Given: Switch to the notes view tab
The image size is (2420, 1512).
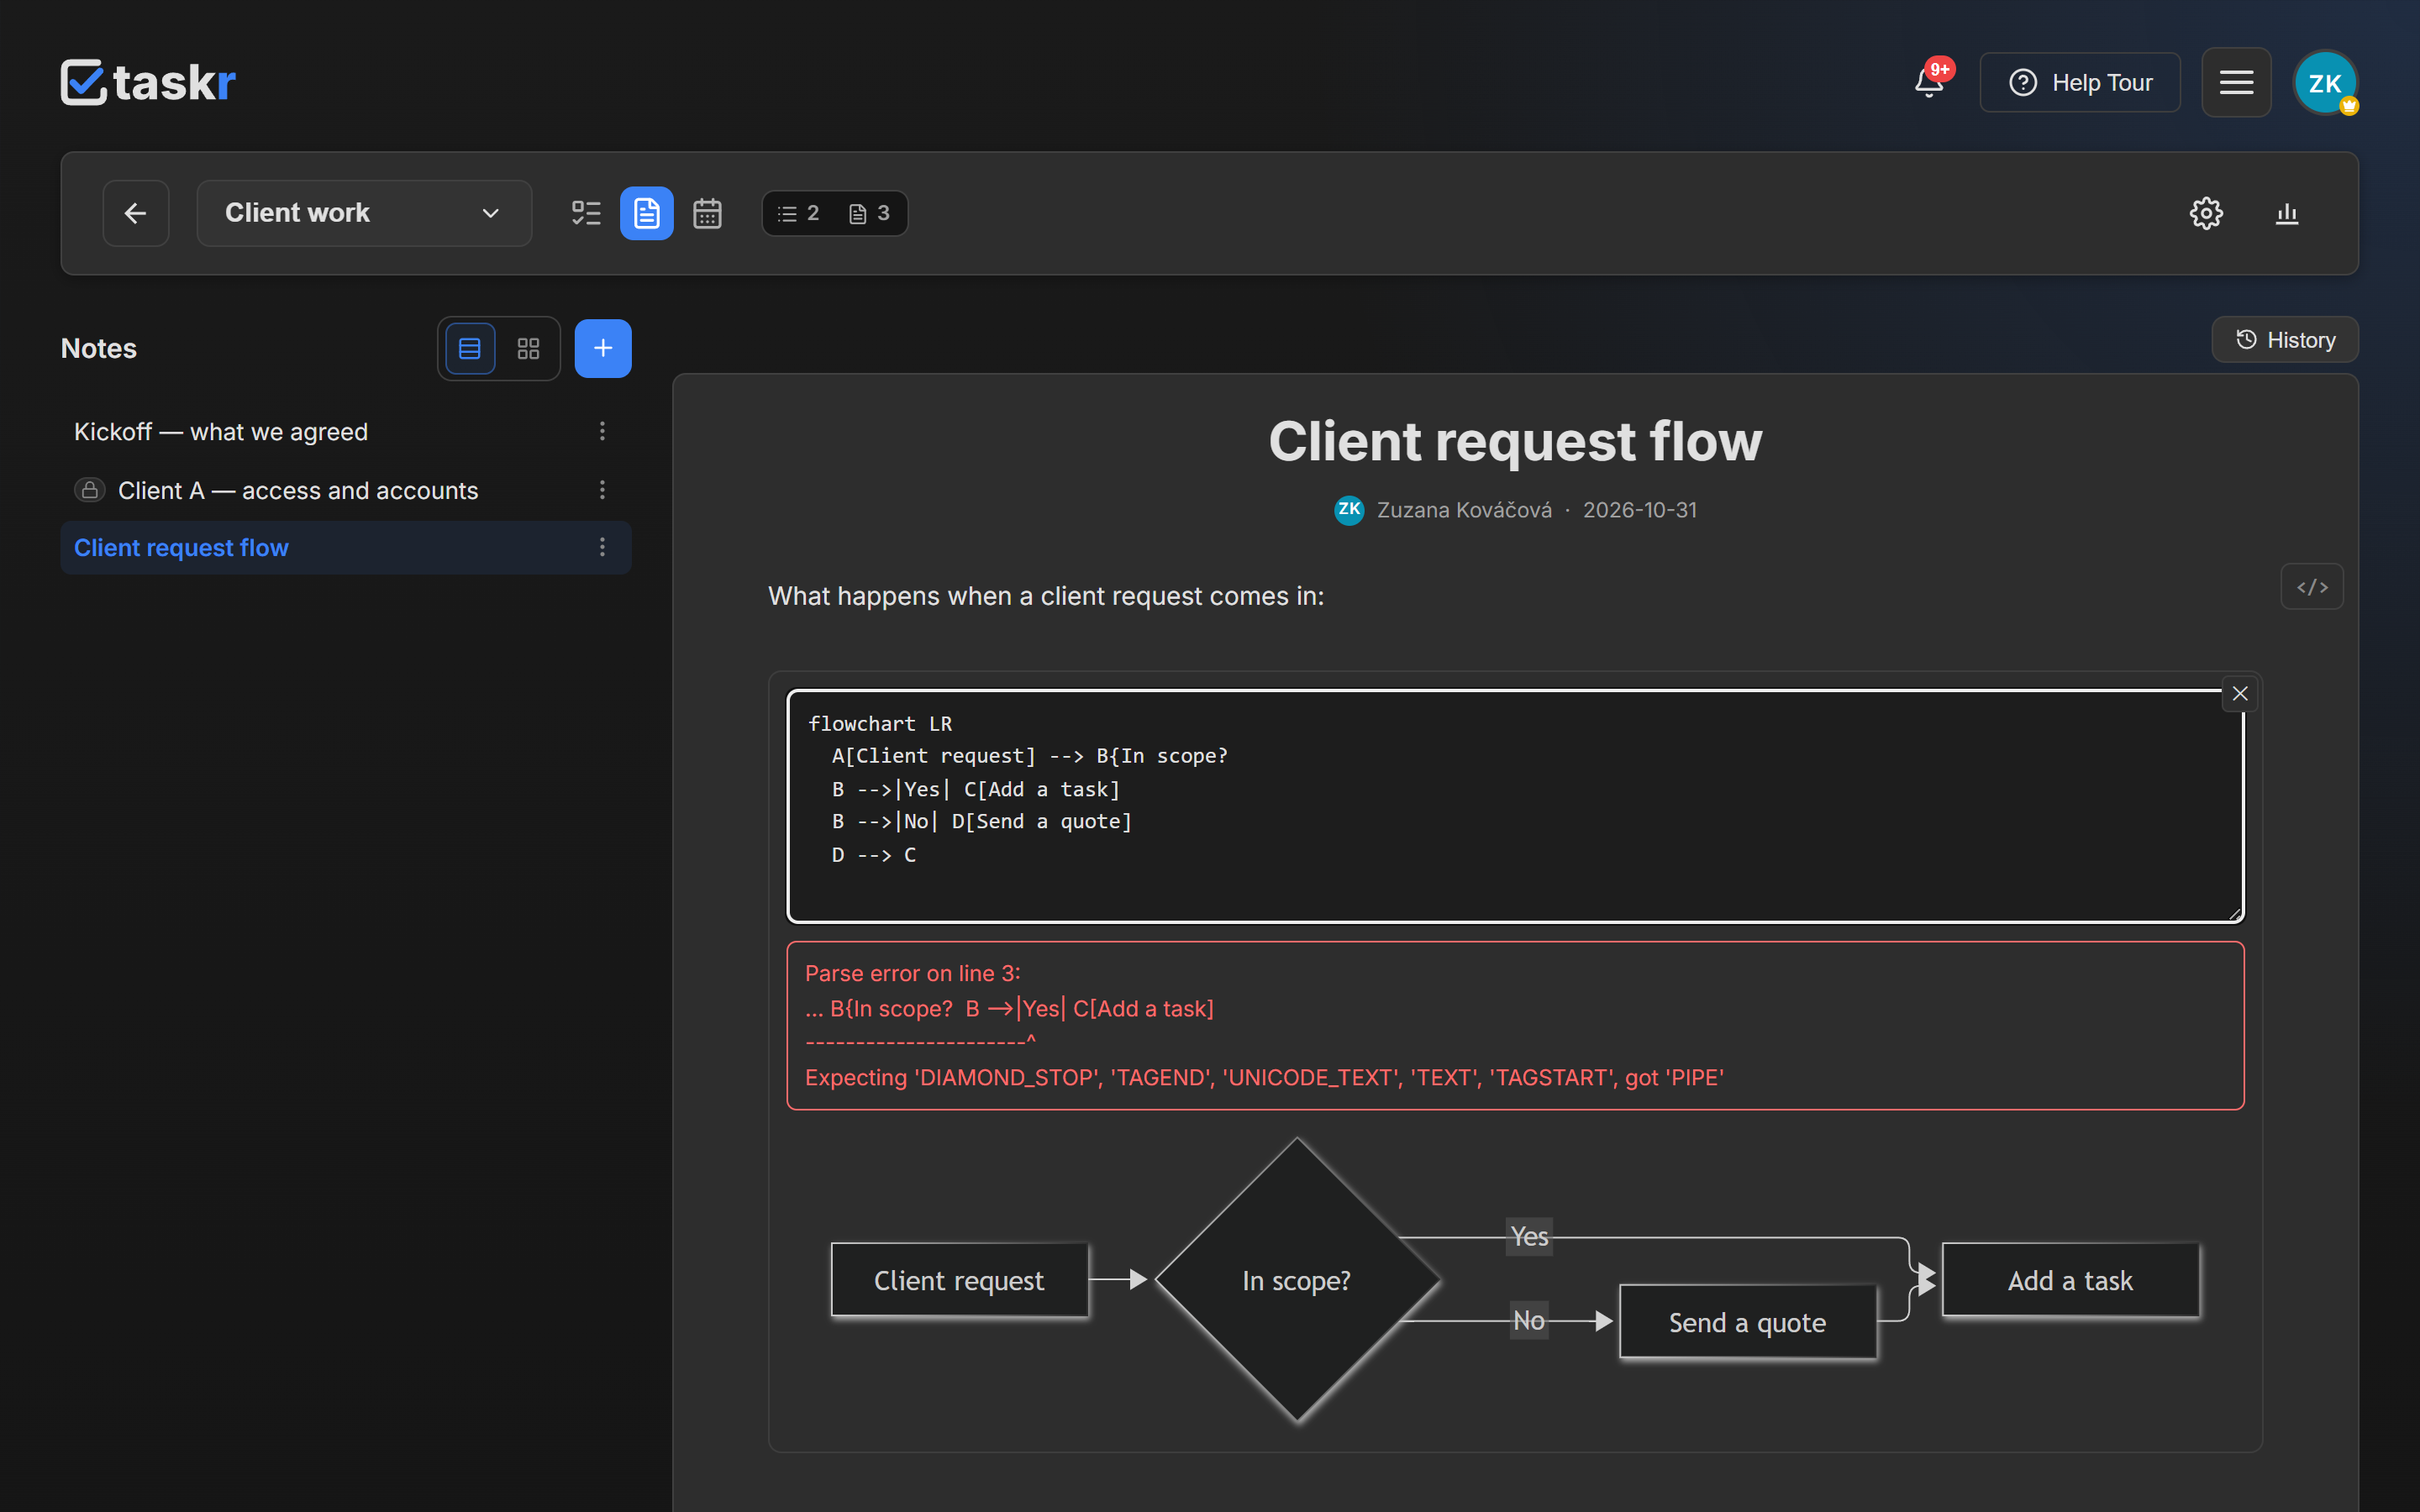Looking at the screenshot, I should coord(647,213).
